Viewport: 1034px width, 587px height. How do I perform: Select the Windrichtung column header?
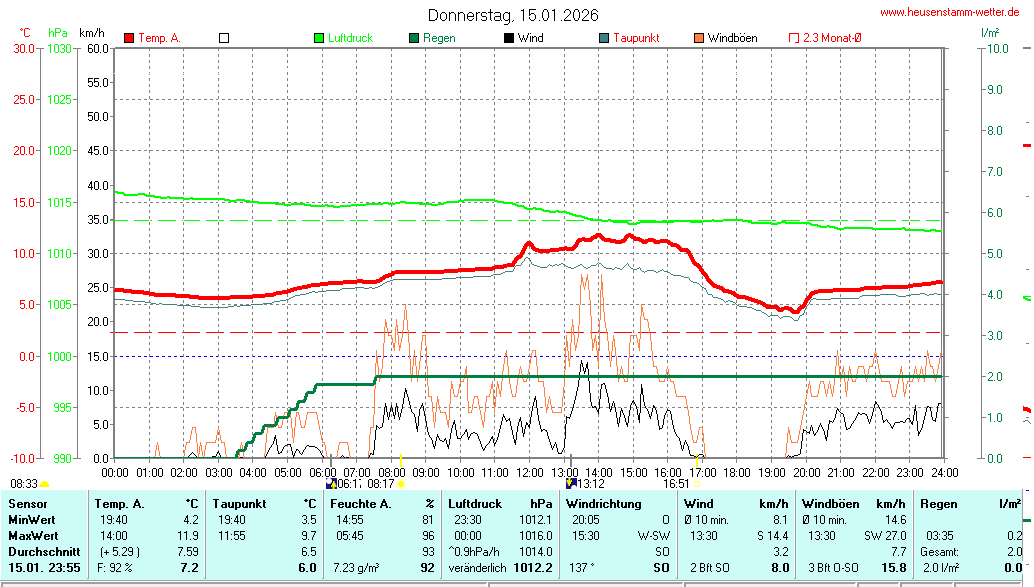point(603,504)
